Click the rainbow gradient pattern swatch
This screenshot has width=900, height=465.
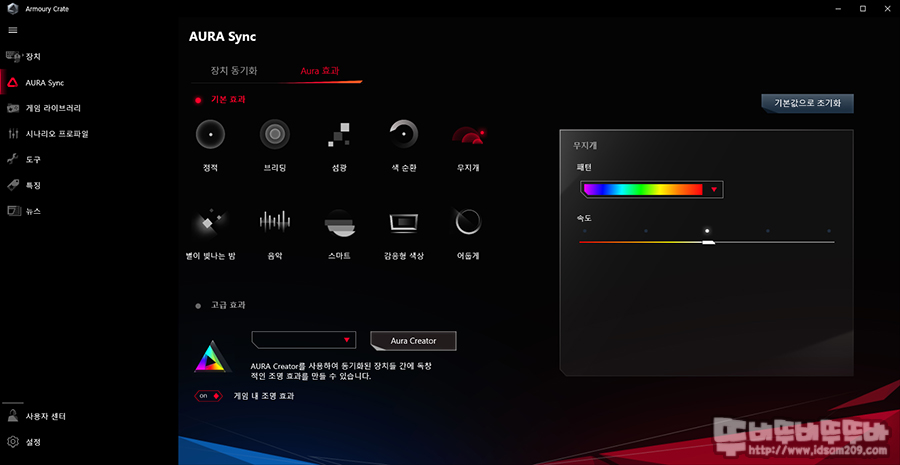click(643, 189)
